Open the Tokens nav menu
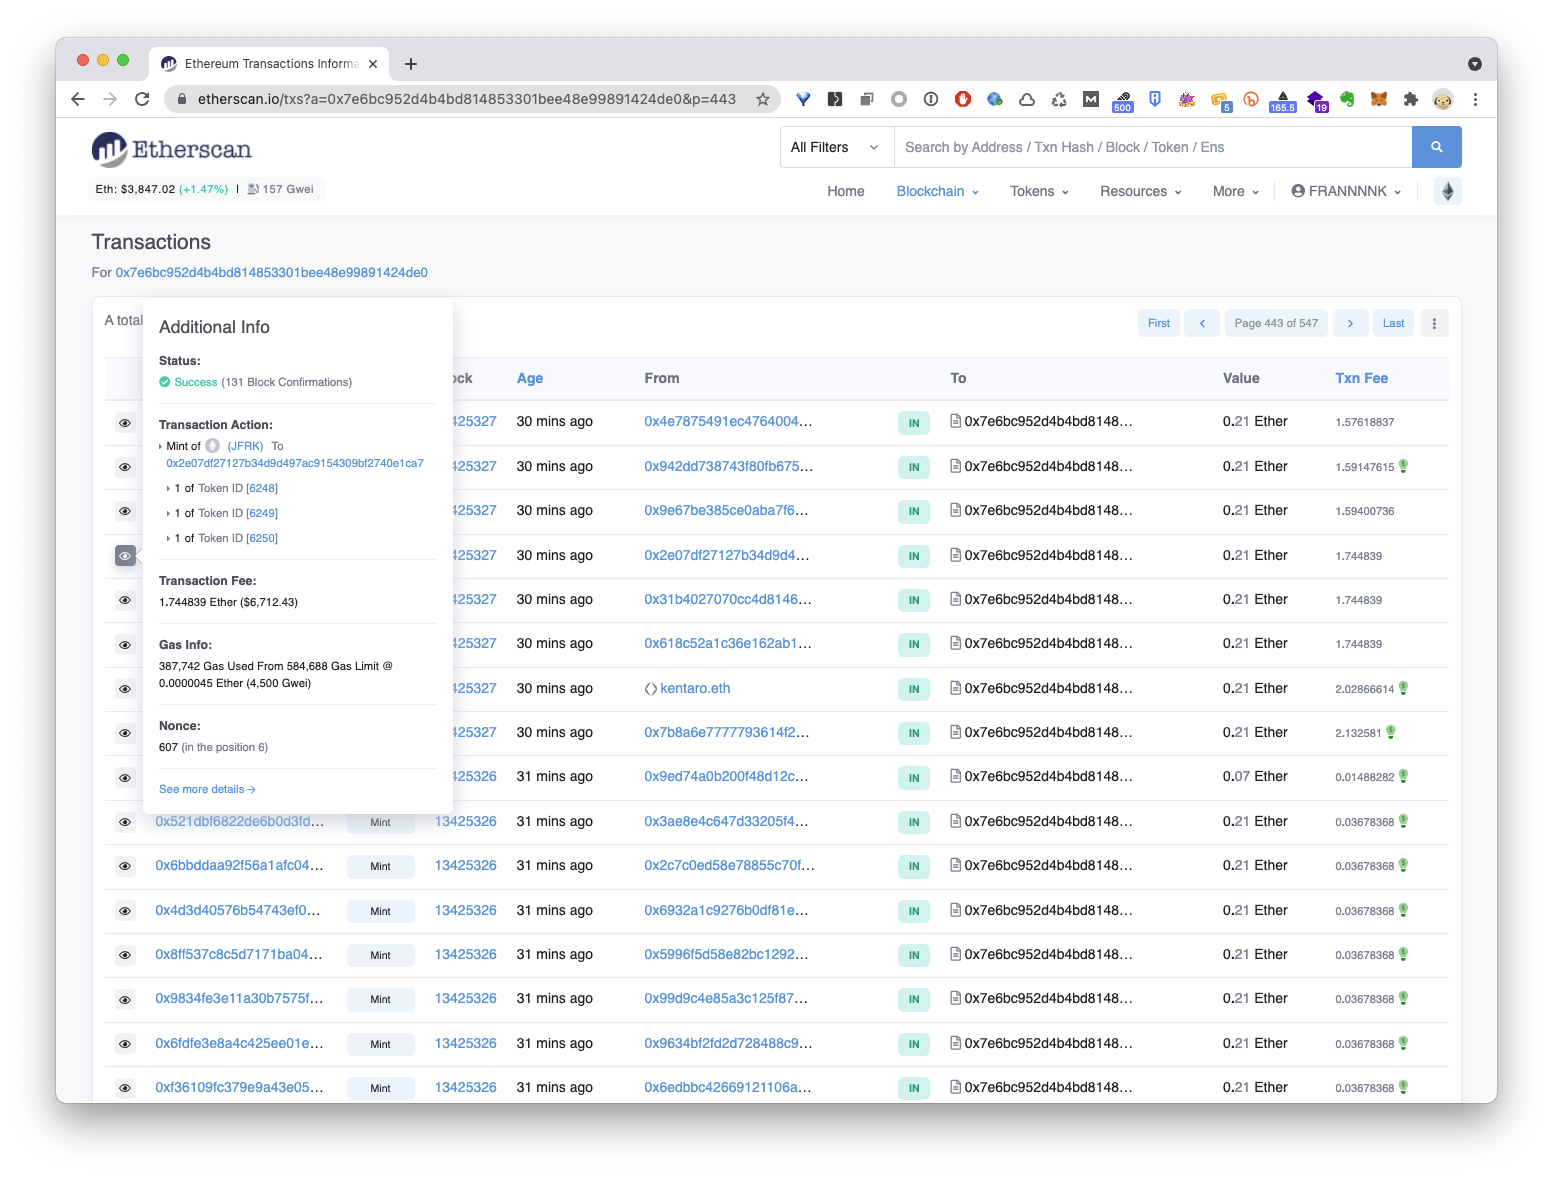Image resolution: width=1553 pixels, height=1177 pixels. coord(1039,191)
